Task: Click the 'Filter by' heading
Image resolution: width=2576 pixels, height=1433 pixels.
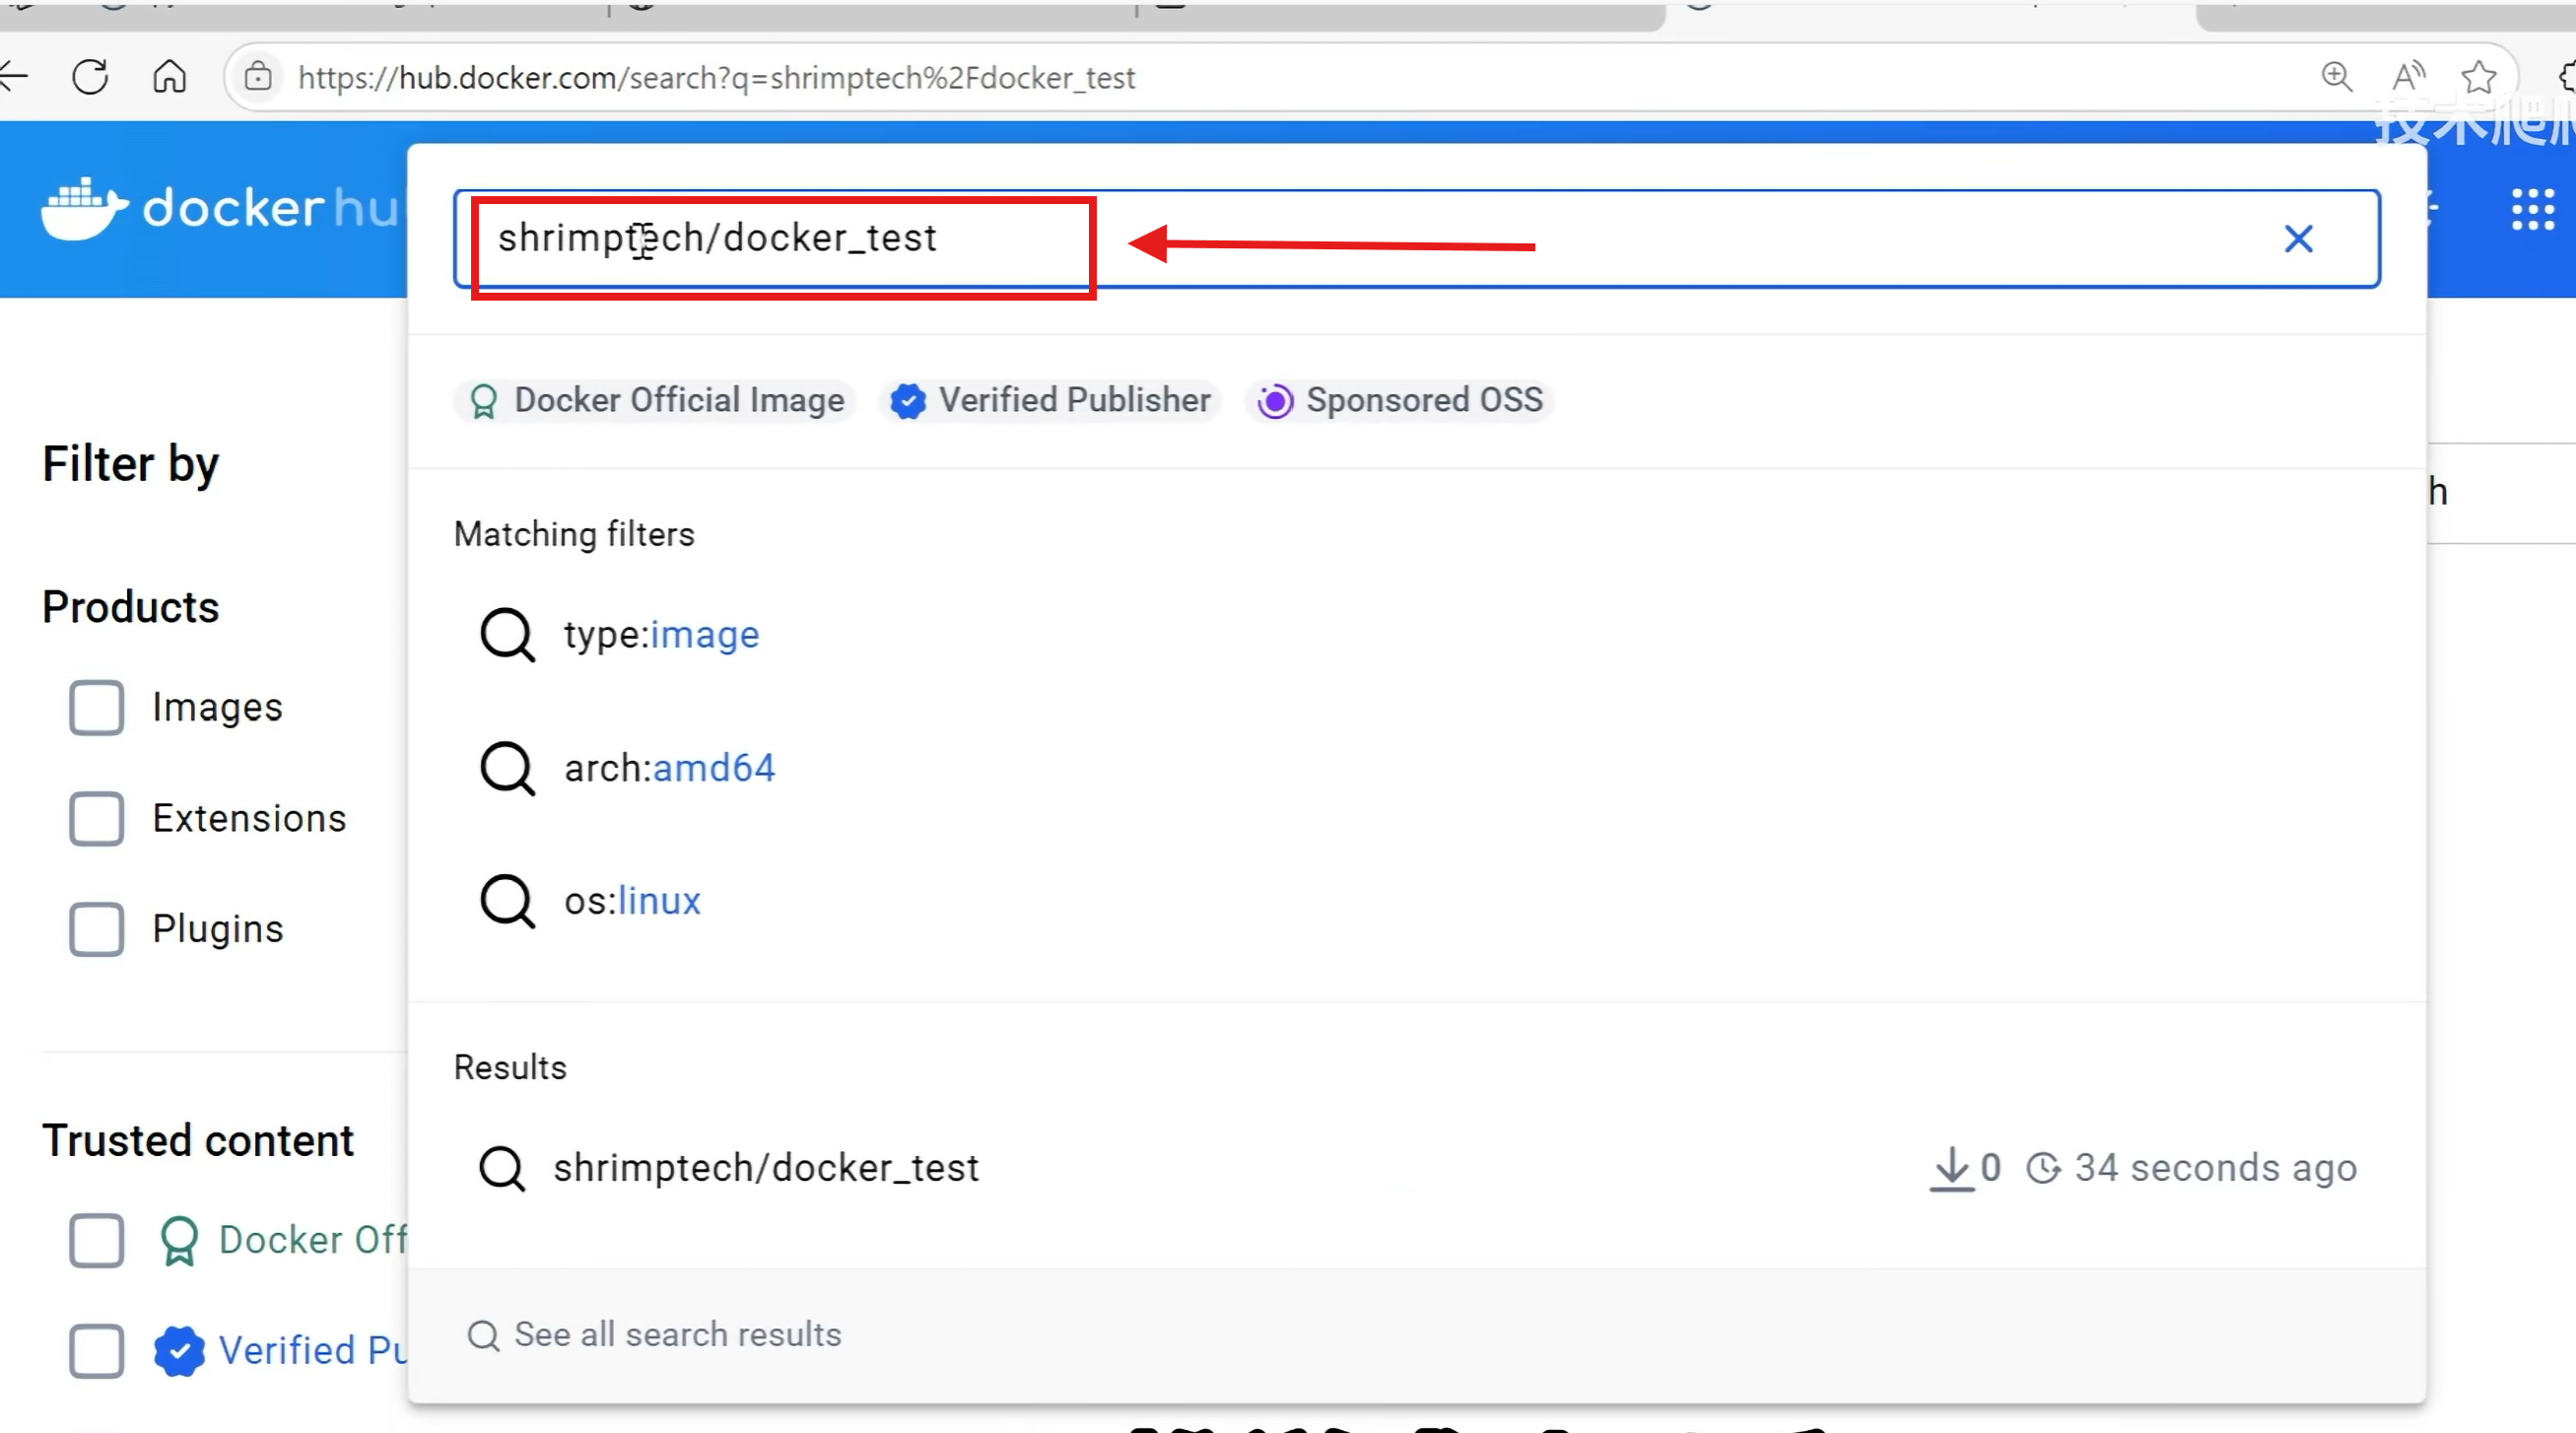Action: (130, 465)
